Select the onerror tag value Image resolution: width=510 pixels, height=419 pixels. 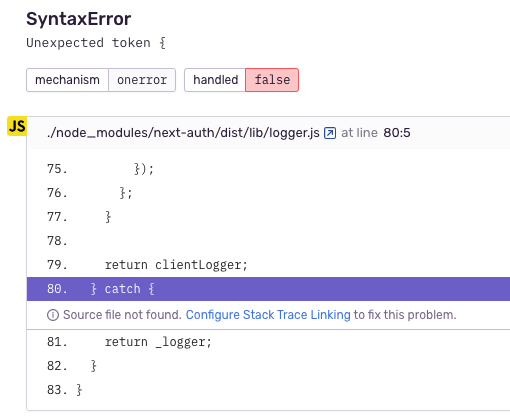(142, 80)
